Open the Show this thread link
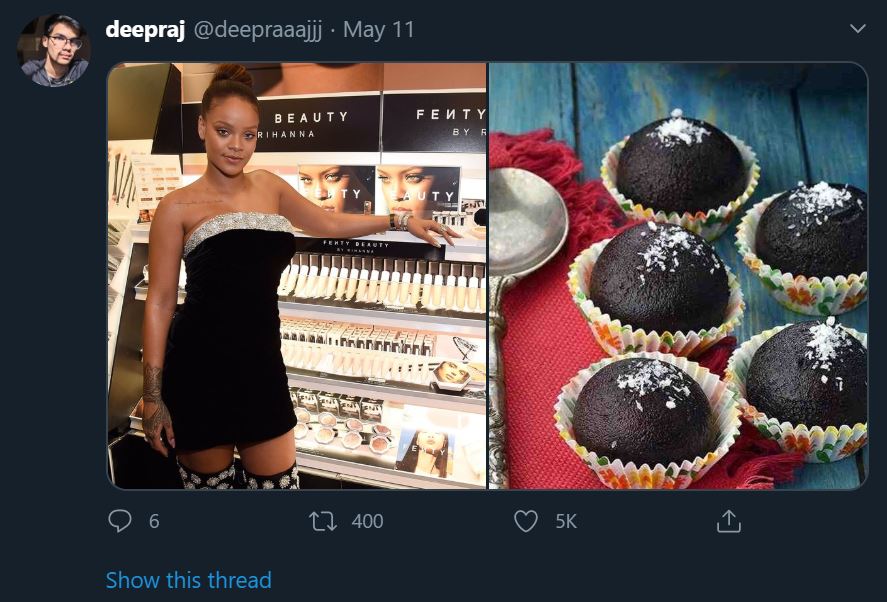This screenshot has height=602, width=887. tap(188, 580)
